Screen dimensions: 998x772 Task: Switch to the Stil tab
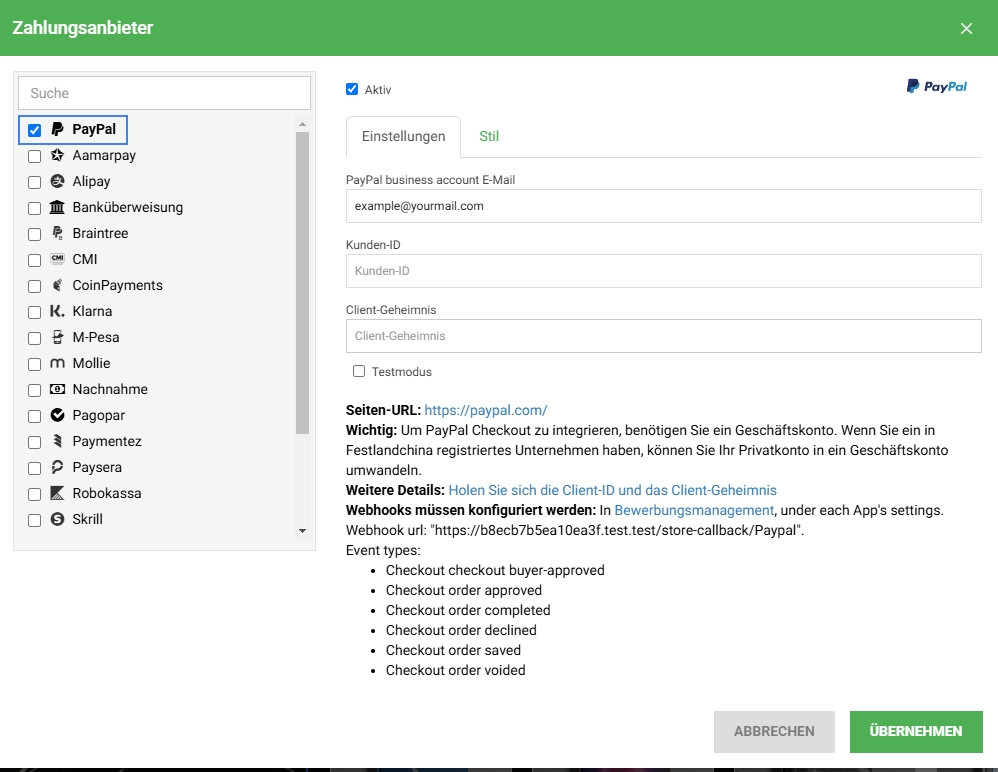coord(489,137)
